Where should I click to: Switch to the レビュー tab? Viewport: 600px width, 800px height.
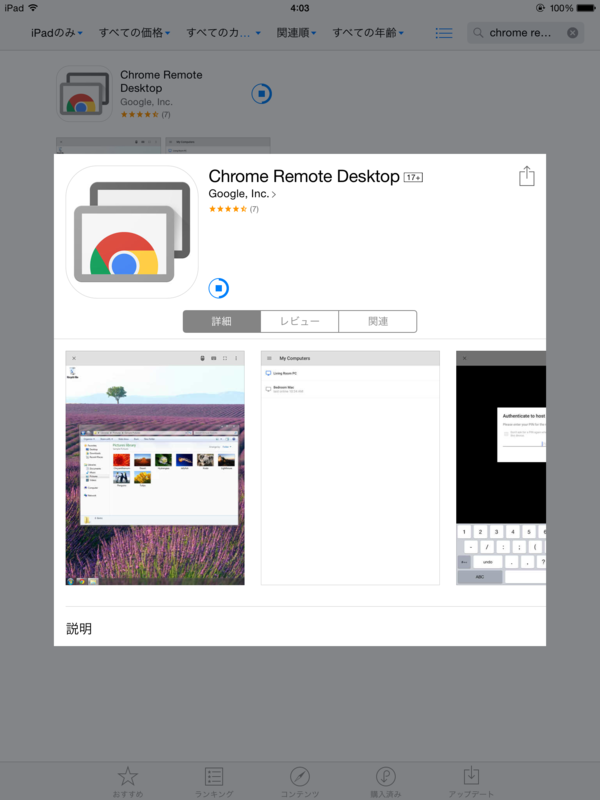tap(299, 321)
